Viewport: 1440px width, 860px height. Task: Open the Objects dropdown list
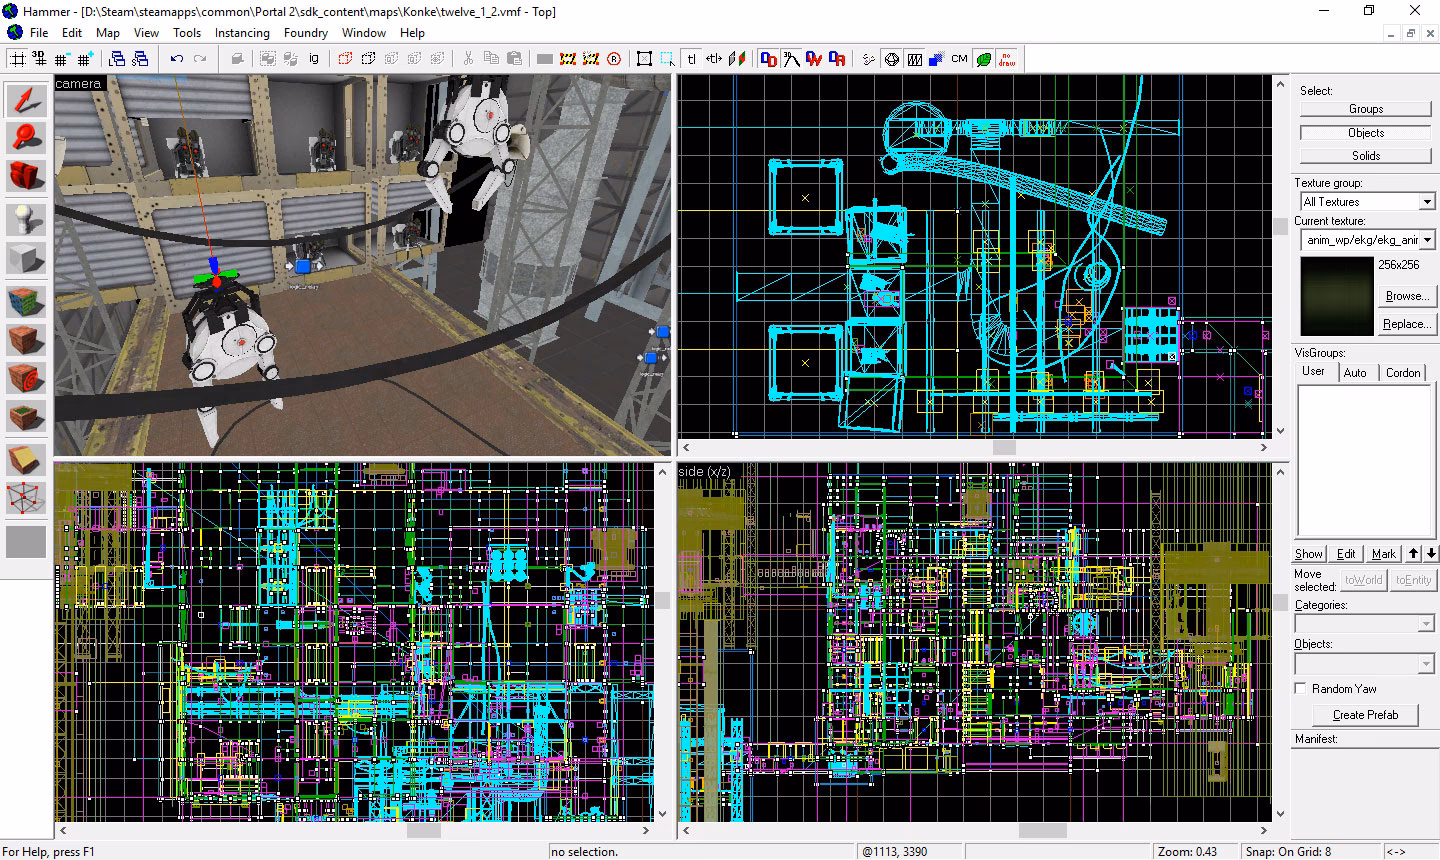pyautogui.click(x=1426, y=664)
